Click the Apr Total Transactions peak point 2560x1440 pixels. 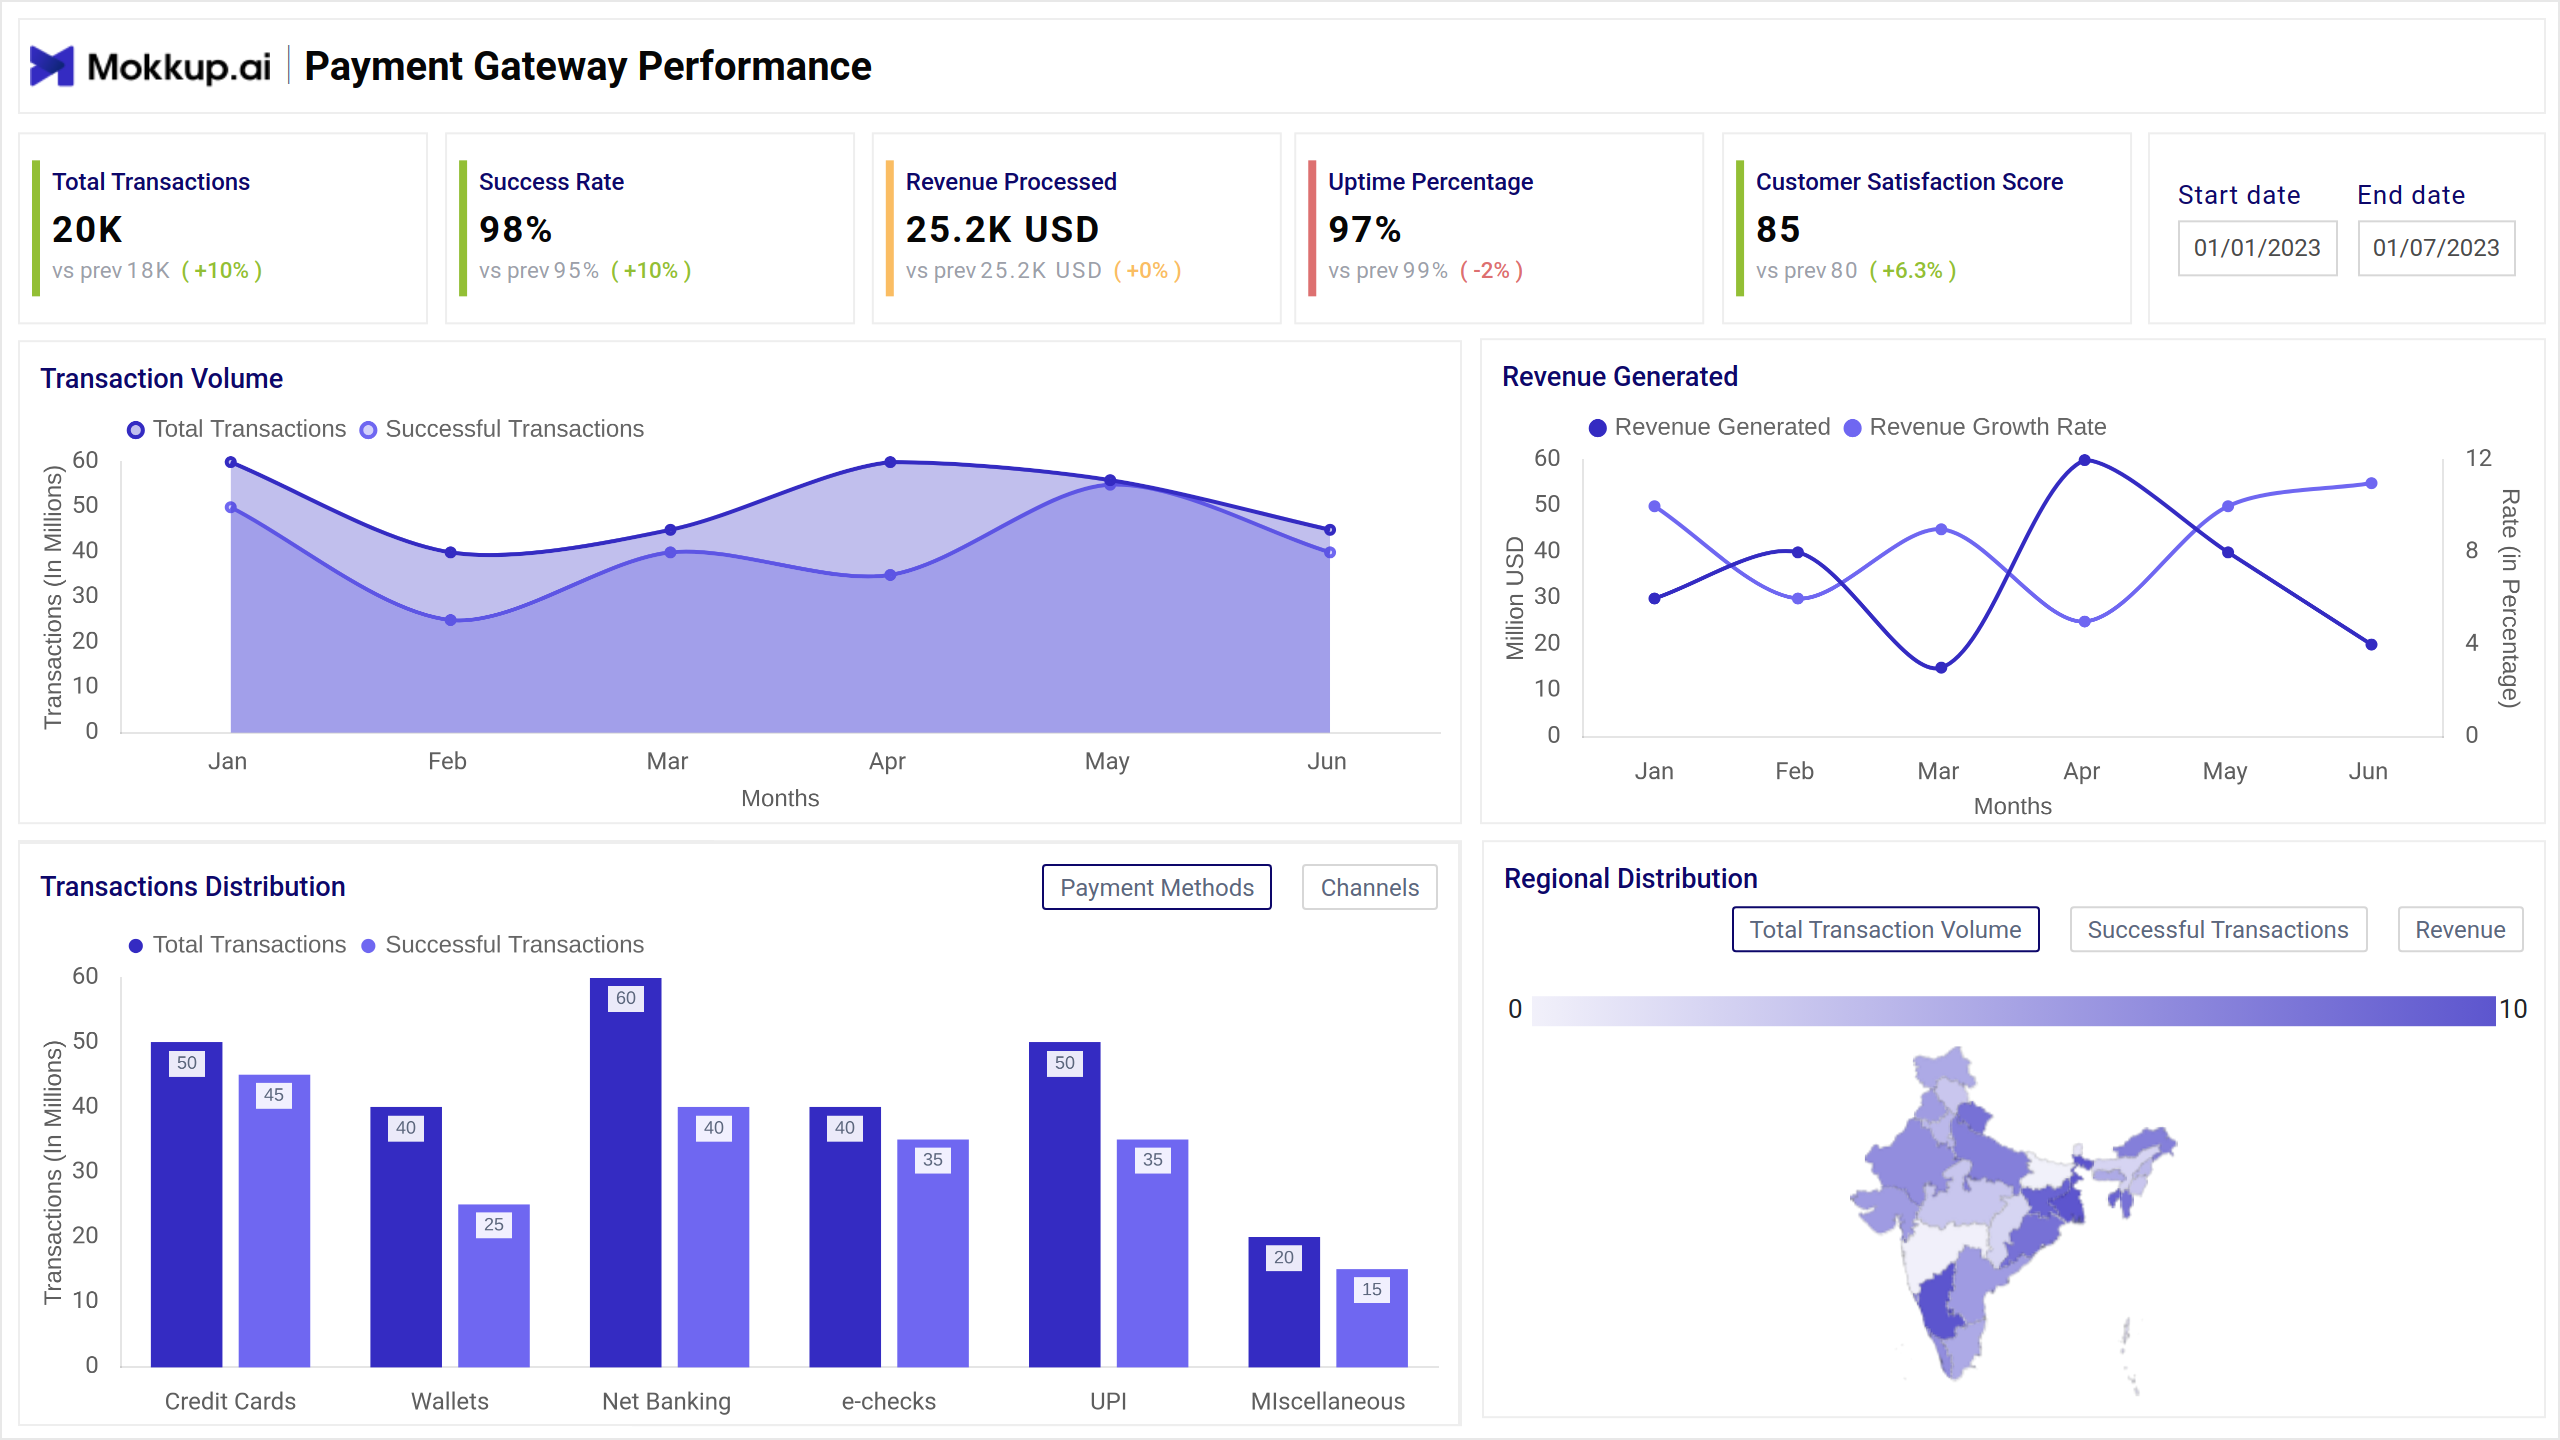(x=890, y=462)
